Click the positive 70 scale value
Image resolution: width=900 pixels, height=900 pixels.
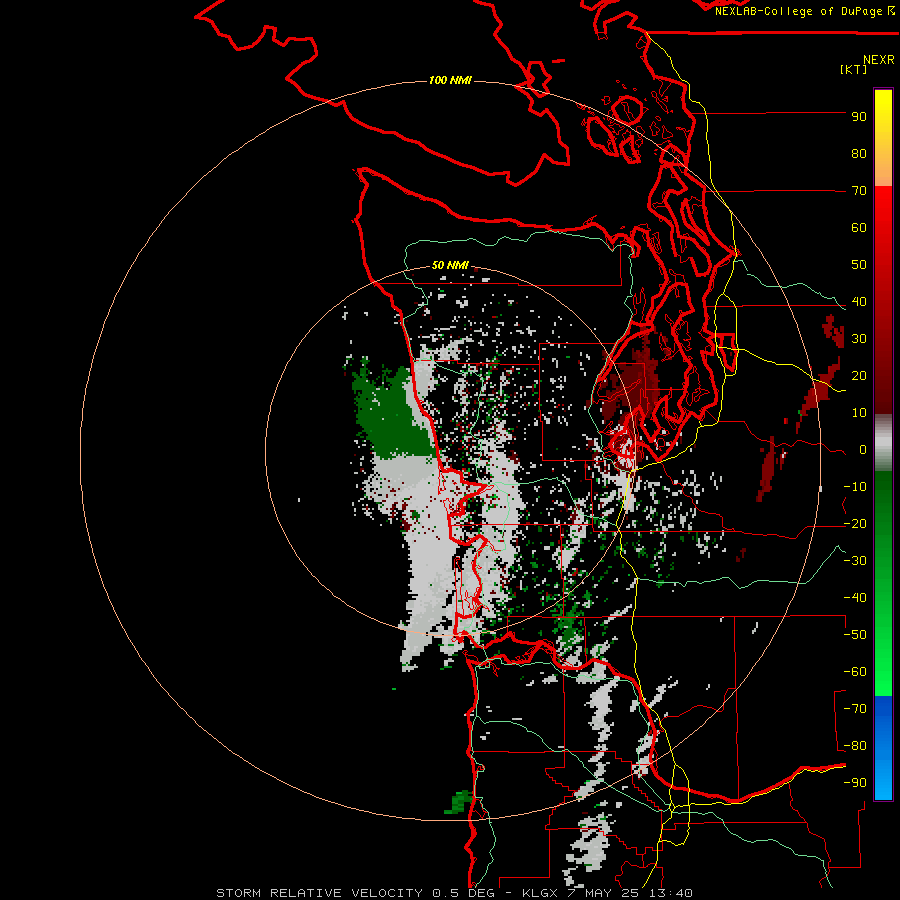pos(859,191)
